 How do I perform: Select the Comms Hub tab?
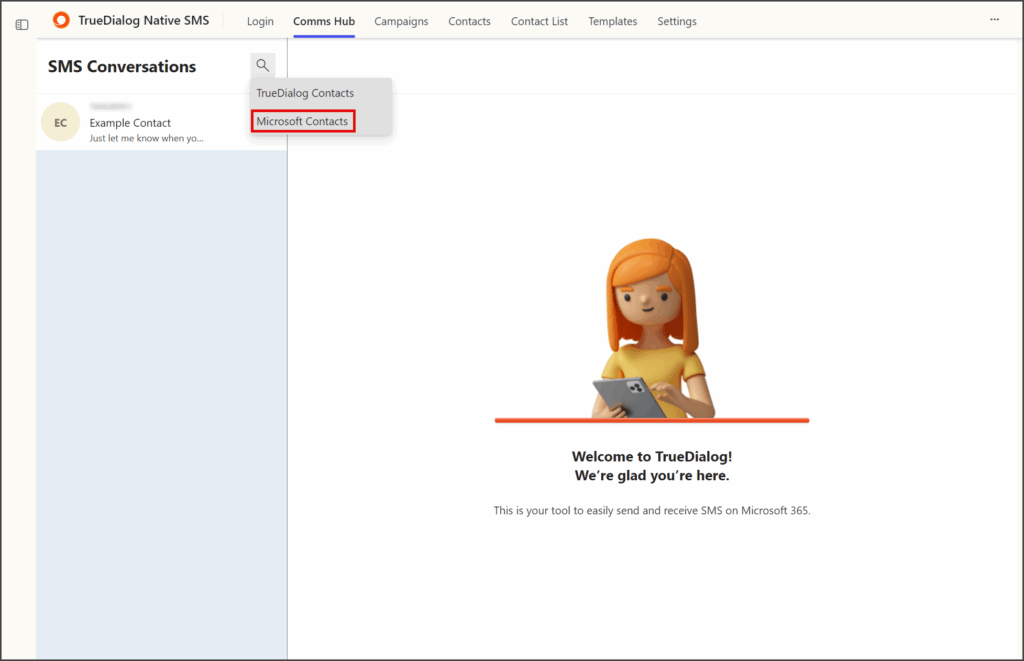pos(324,21)
